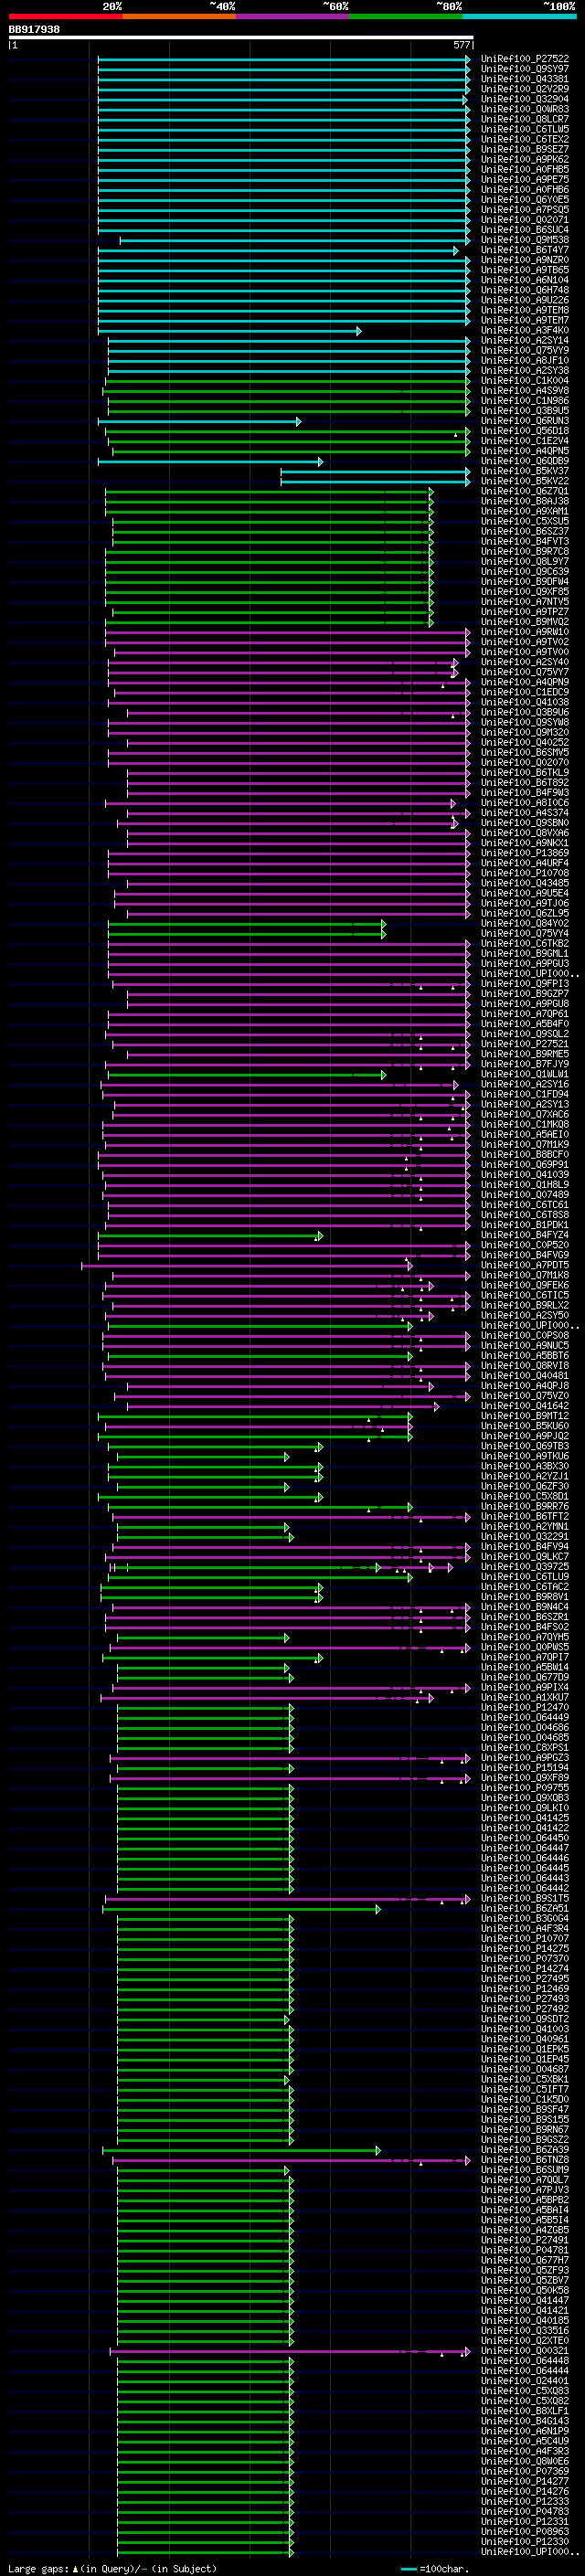Click the =100char. scale legend
585x2576 pixels.
(433, 2569)
